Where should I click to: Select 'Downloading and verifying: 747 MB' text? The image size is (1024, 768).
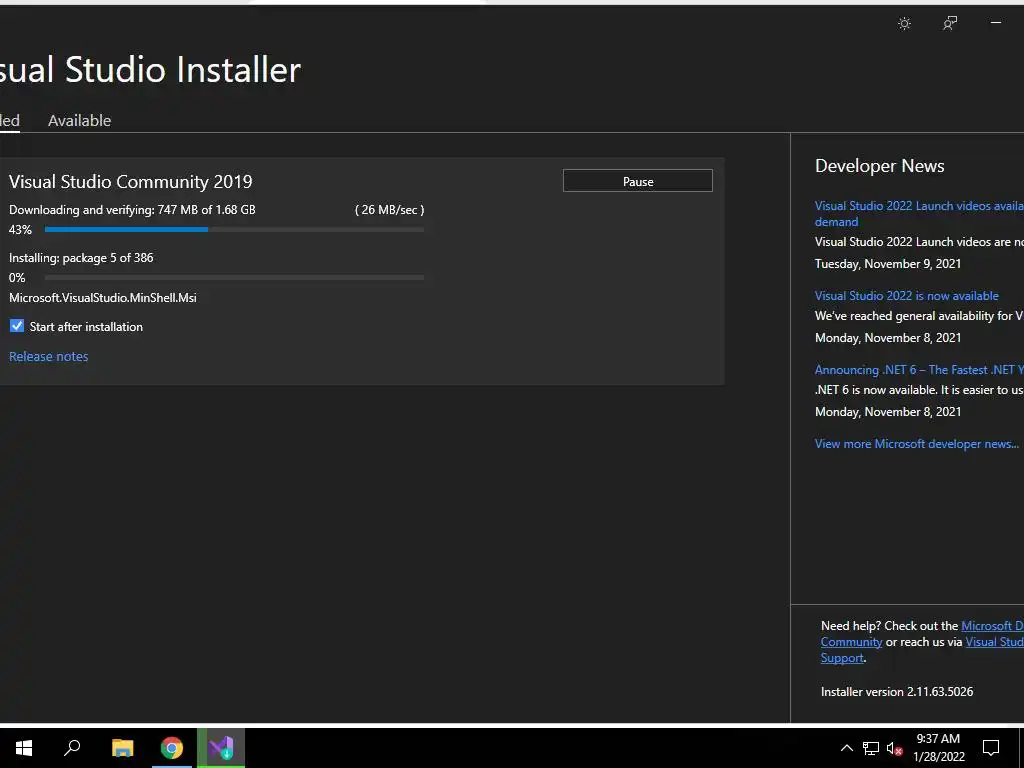103,210
